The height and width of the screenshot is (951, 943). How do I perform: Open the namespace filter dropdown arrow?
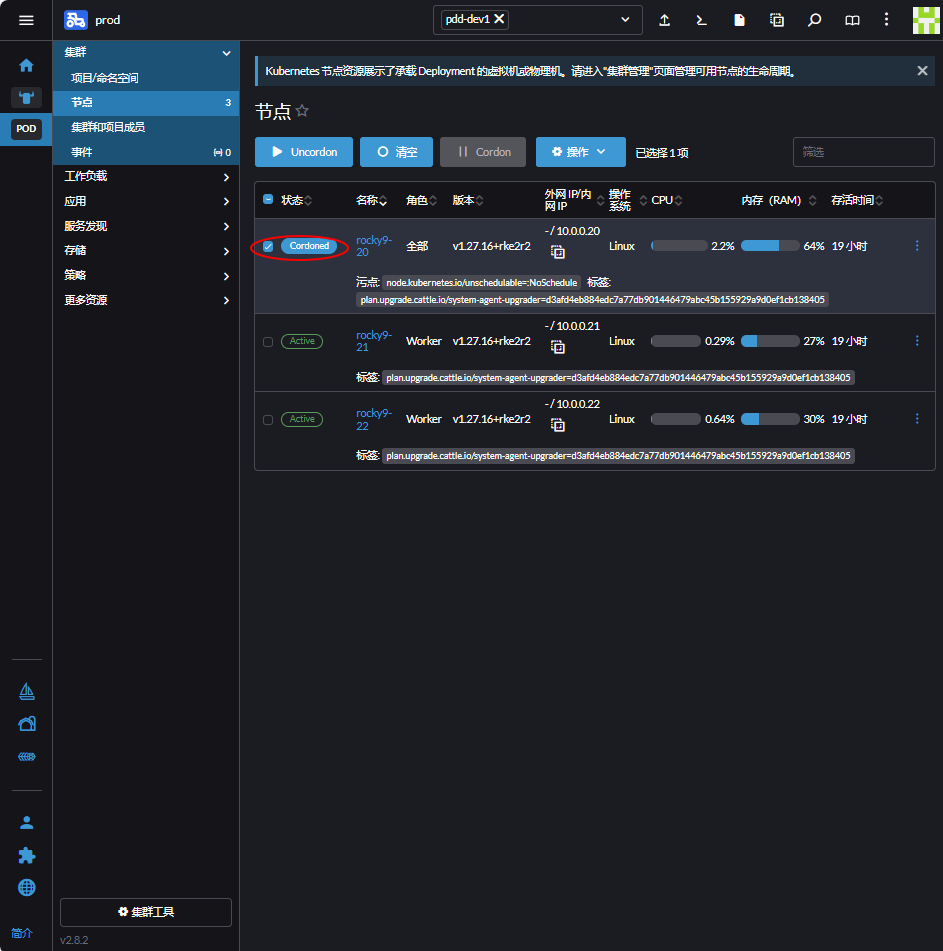click(x=625, y=19)
